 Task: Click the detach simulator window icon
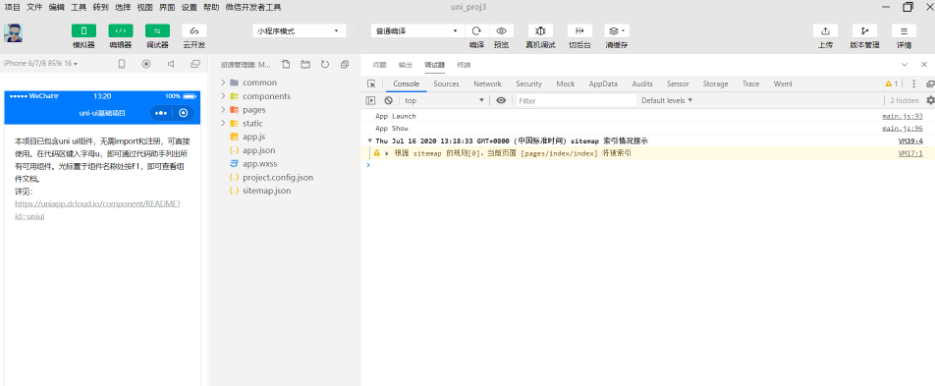point(195,64)
